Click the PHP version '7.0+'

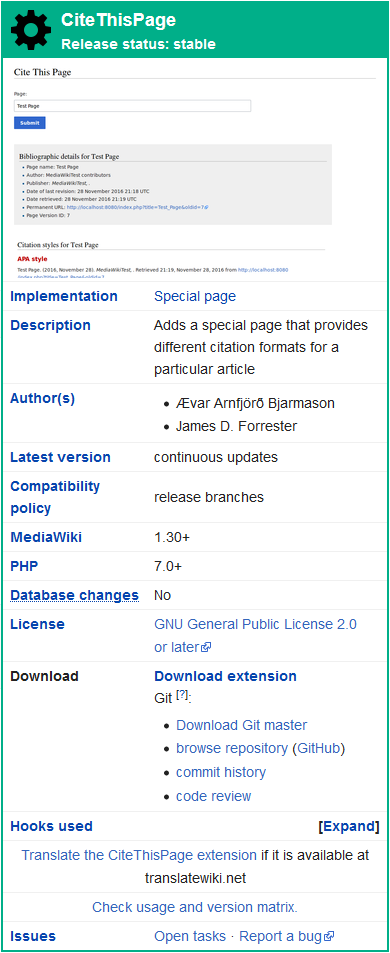click(168, 566)
